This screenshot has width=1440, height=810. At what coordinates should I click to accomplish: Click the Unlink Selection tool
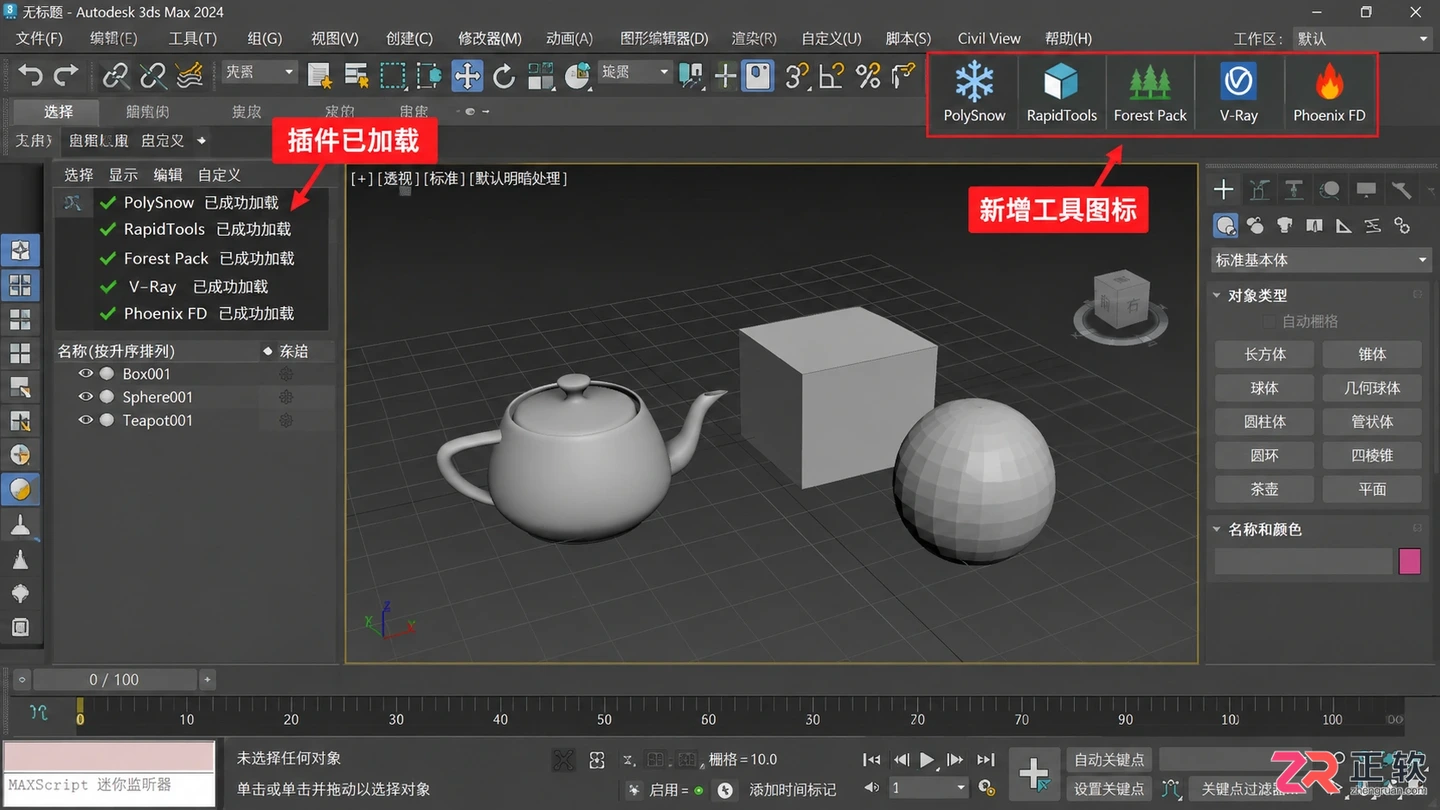[x=153, y=75]
